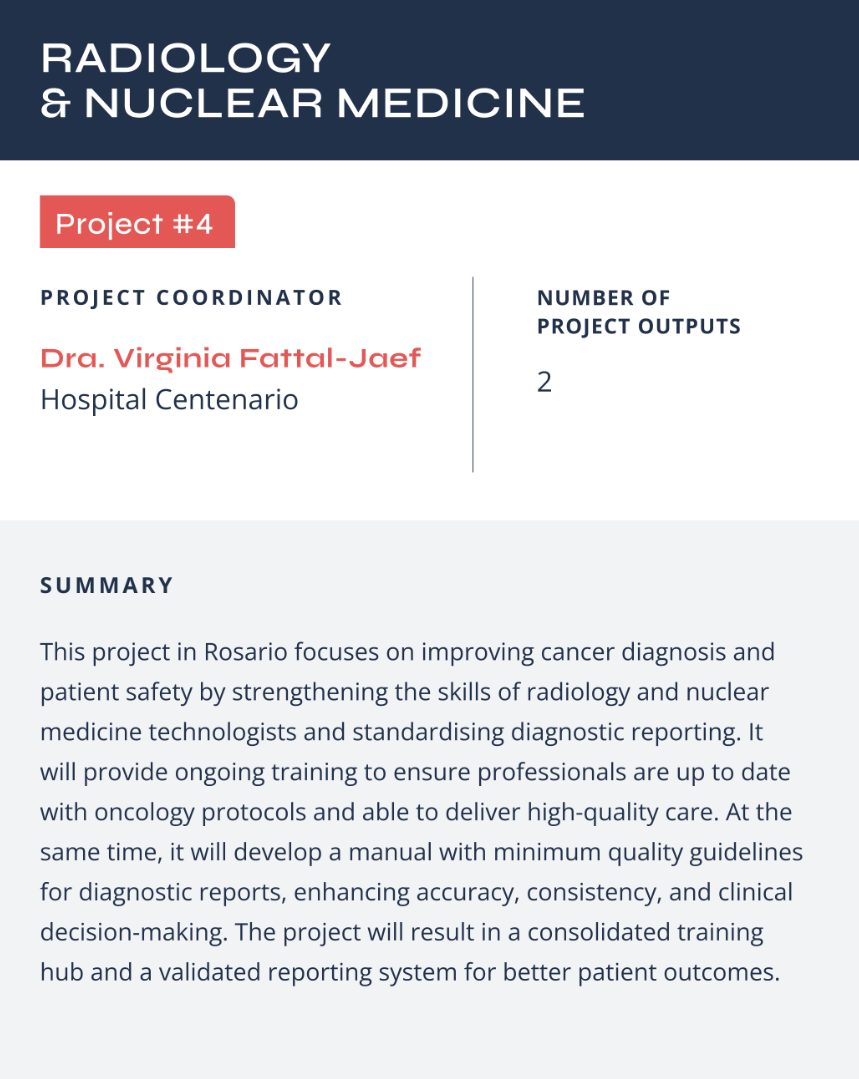Click the "NUMBER OF PROJECT OUTPUTS" heading

638,312
